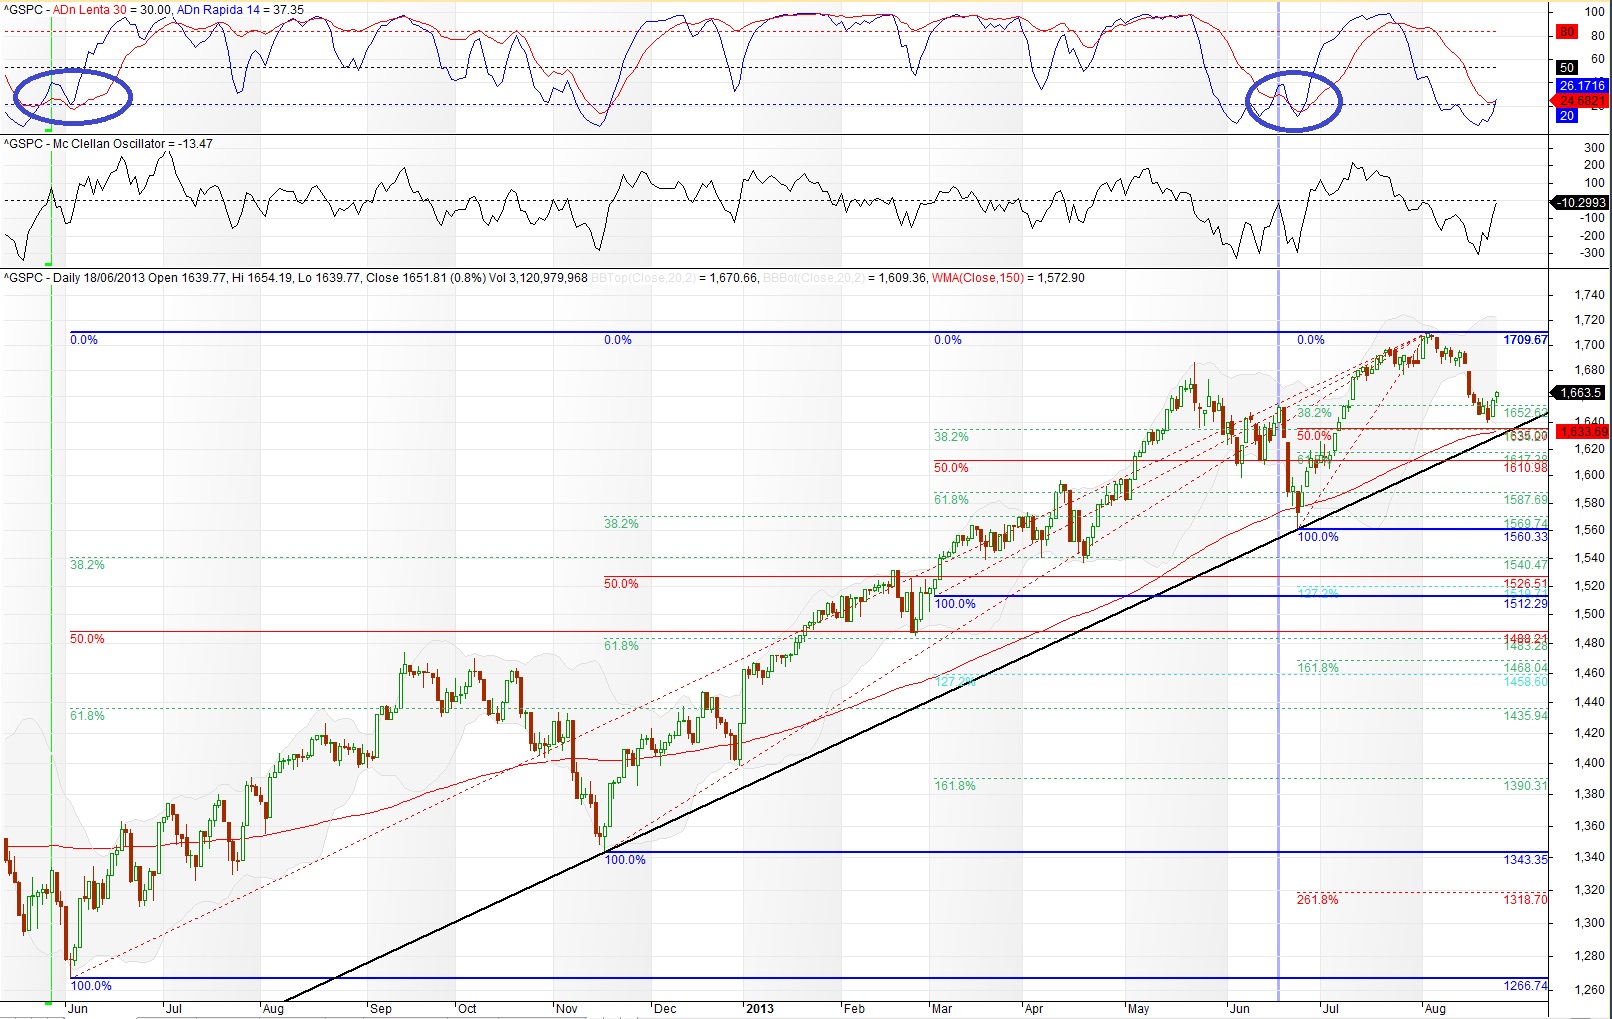Click the WMA(Close,150) legend label
The image size is (1612, 1019).
[977, 278]
